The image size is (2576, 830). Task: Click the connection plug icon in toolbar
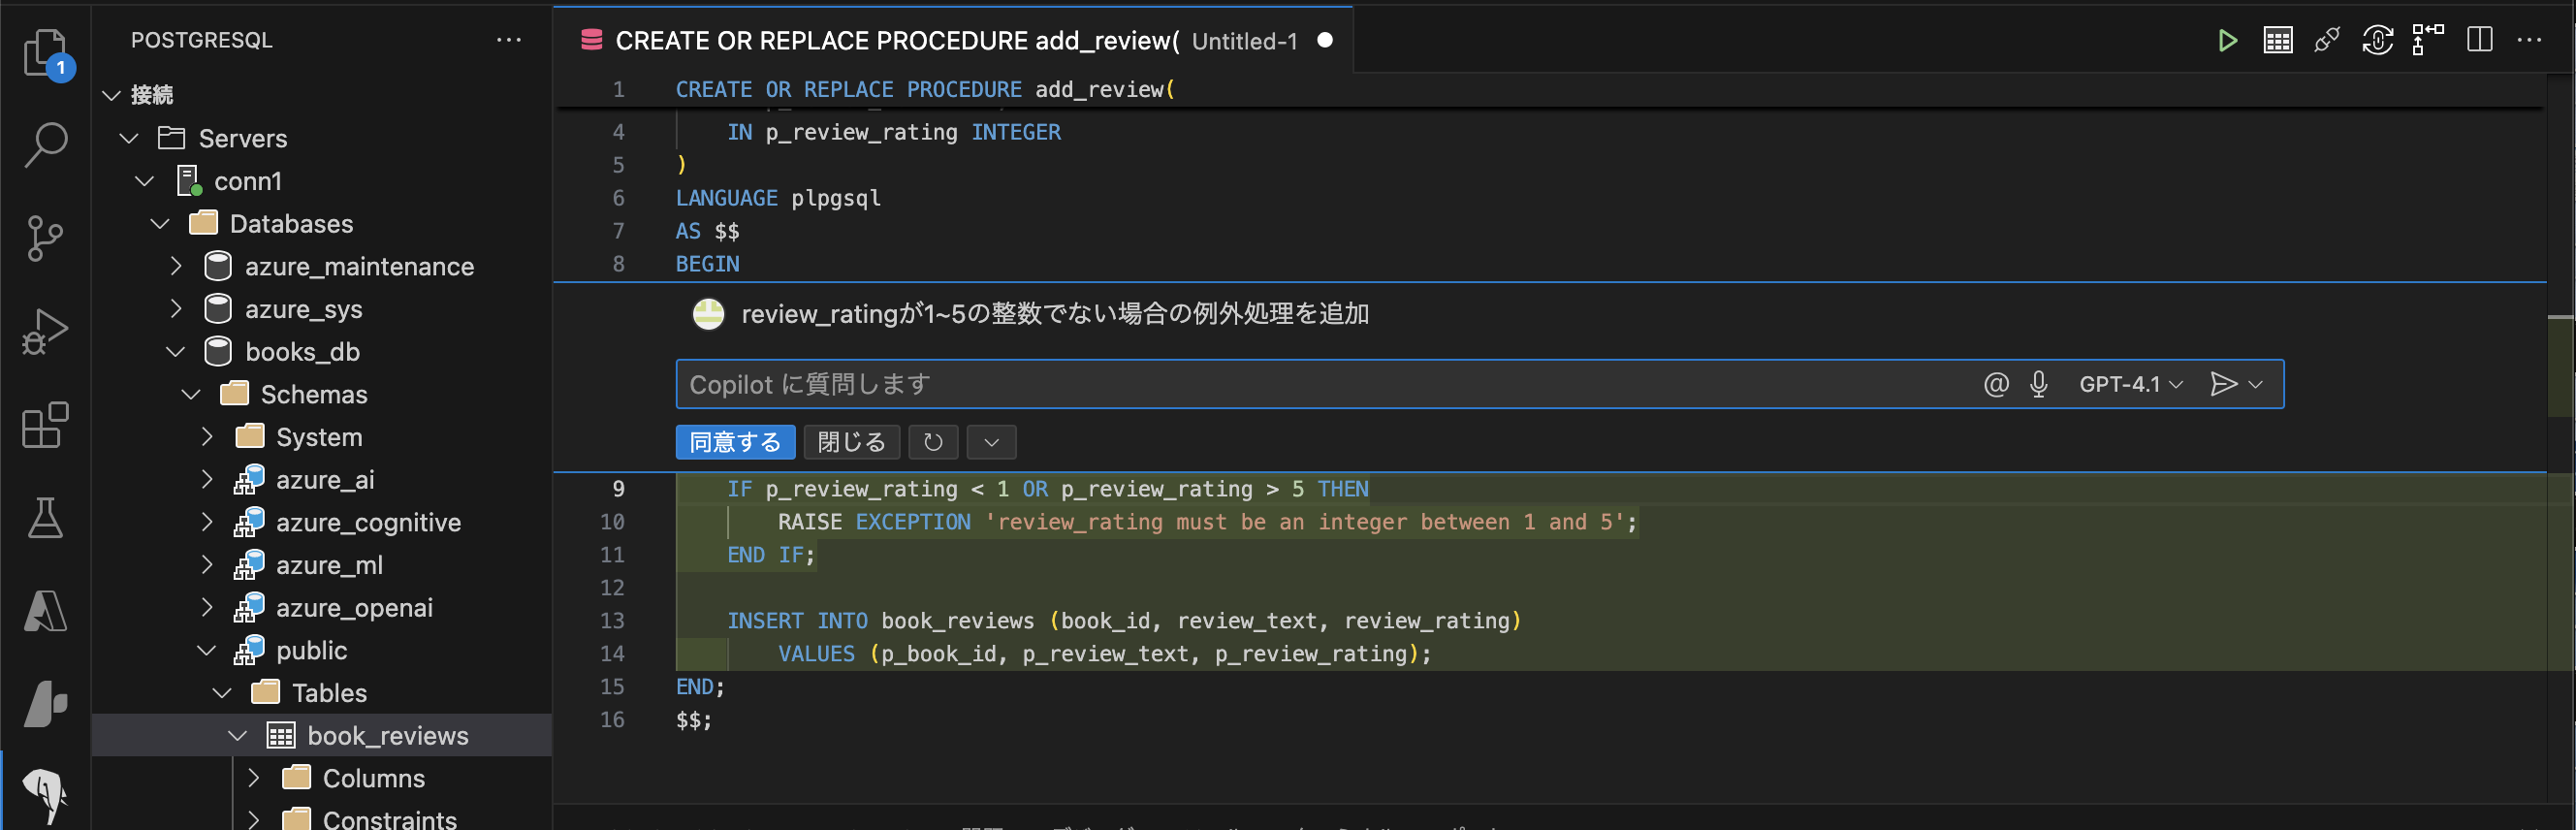coord(2327,41)
